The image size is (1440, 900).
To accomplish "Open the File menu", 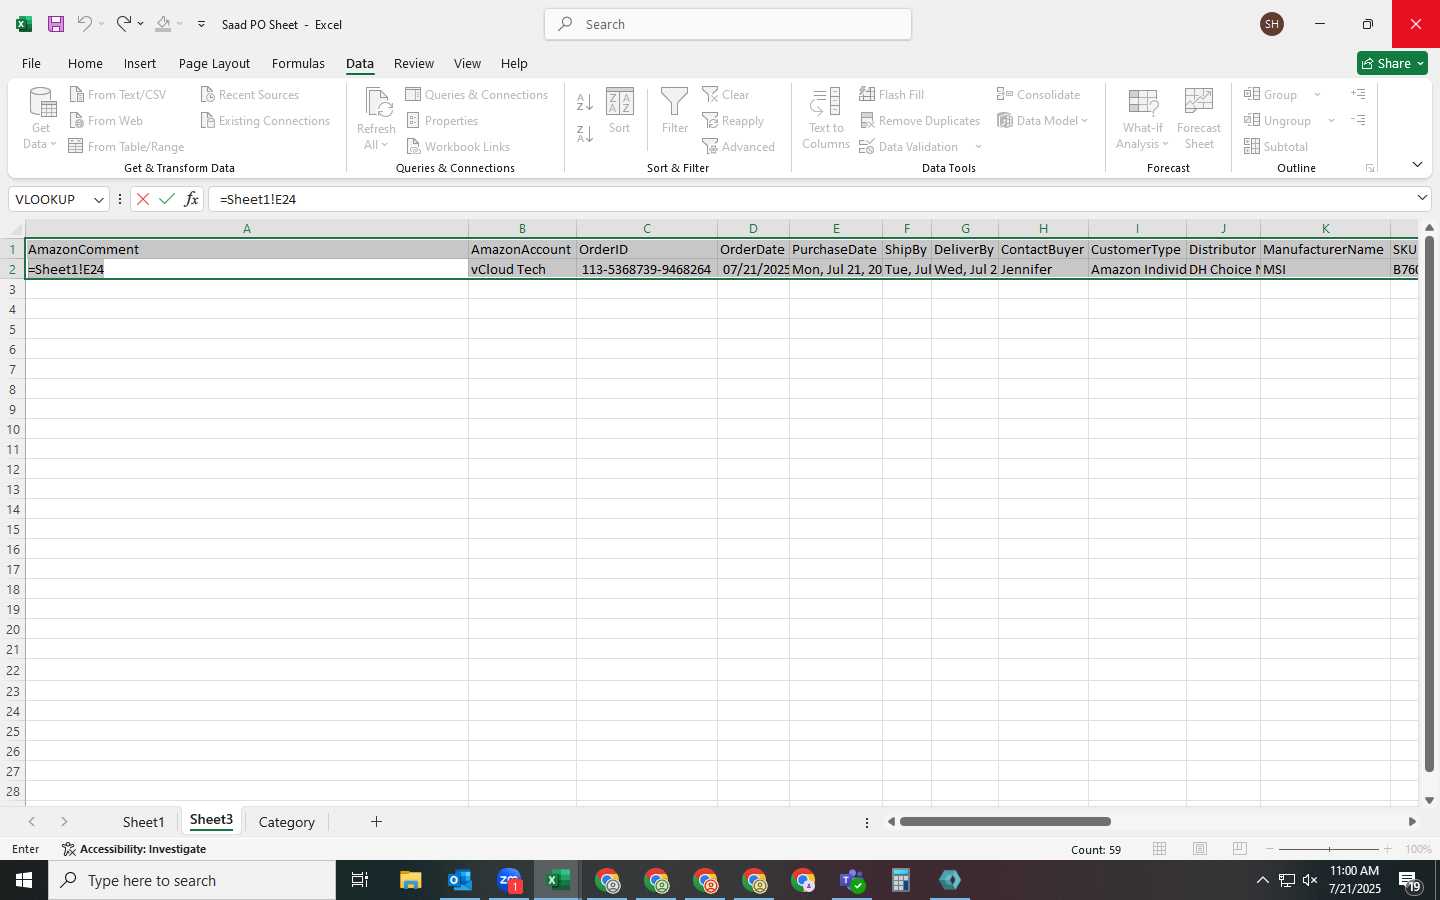I will (x=31, y=63).
